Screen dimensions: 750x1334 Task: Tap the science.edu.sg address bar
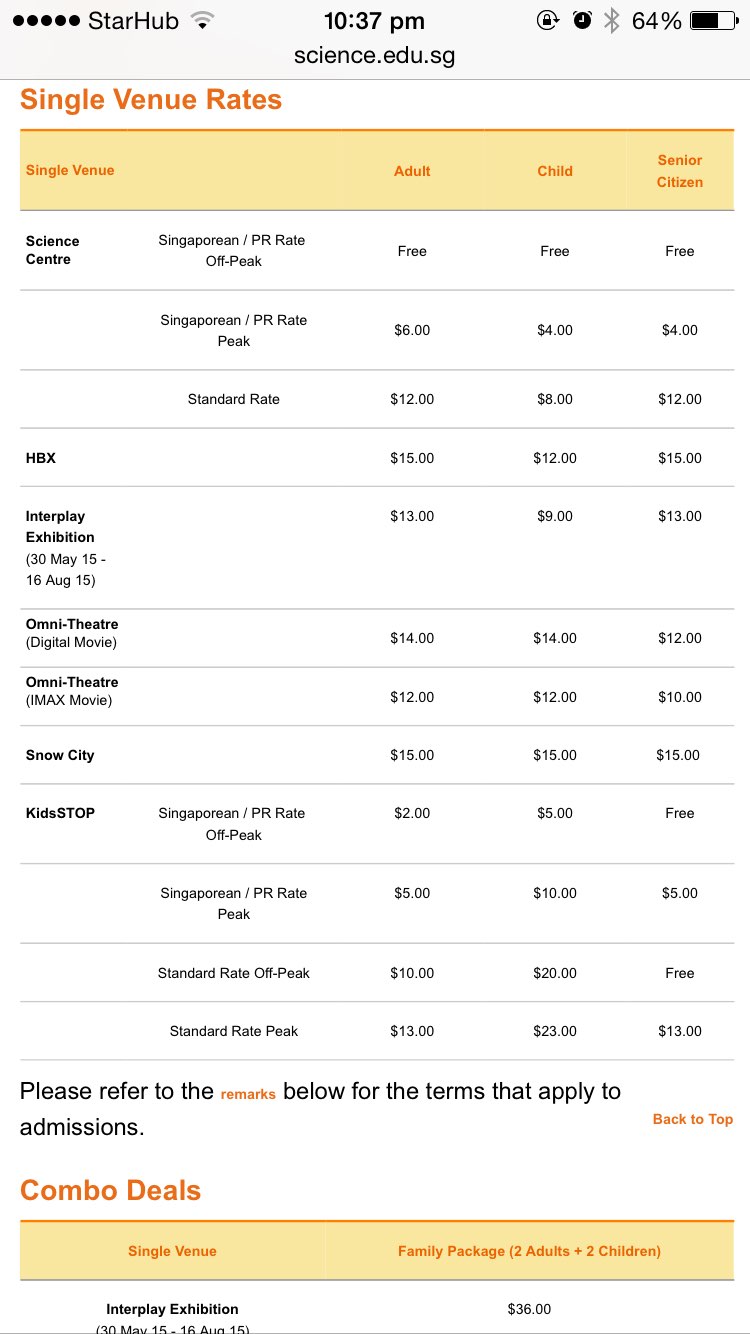(x=374, y=56)
